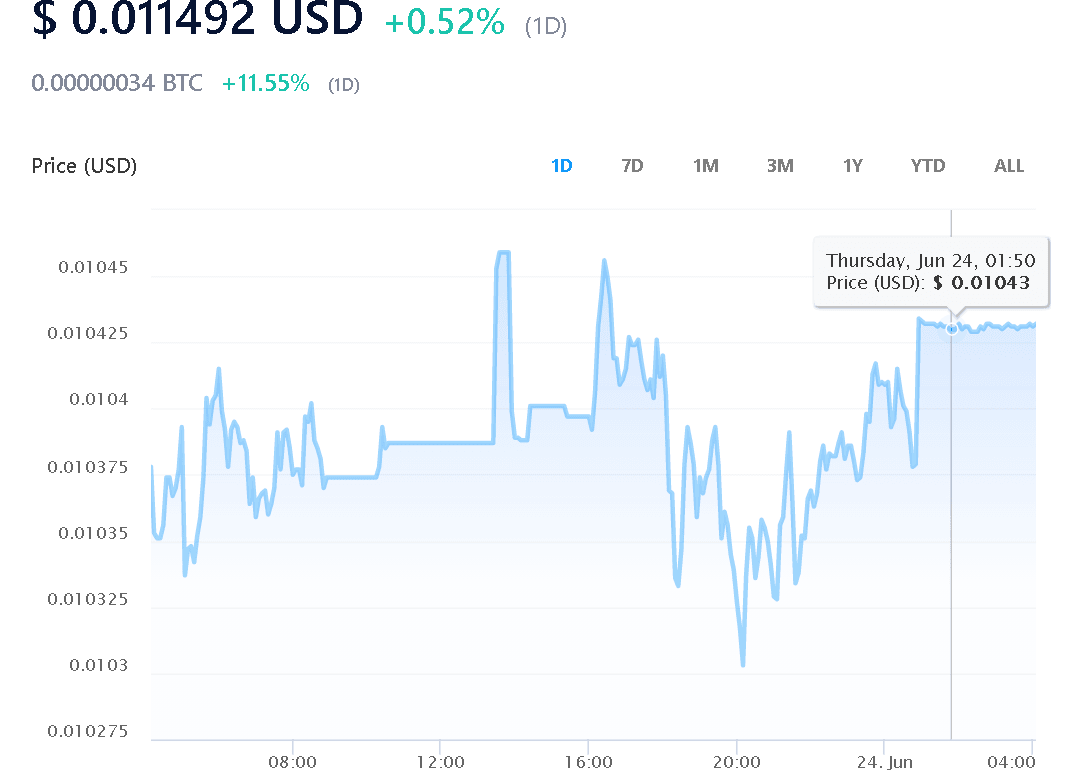Click the +0.52% USD change value

[445, 22]
